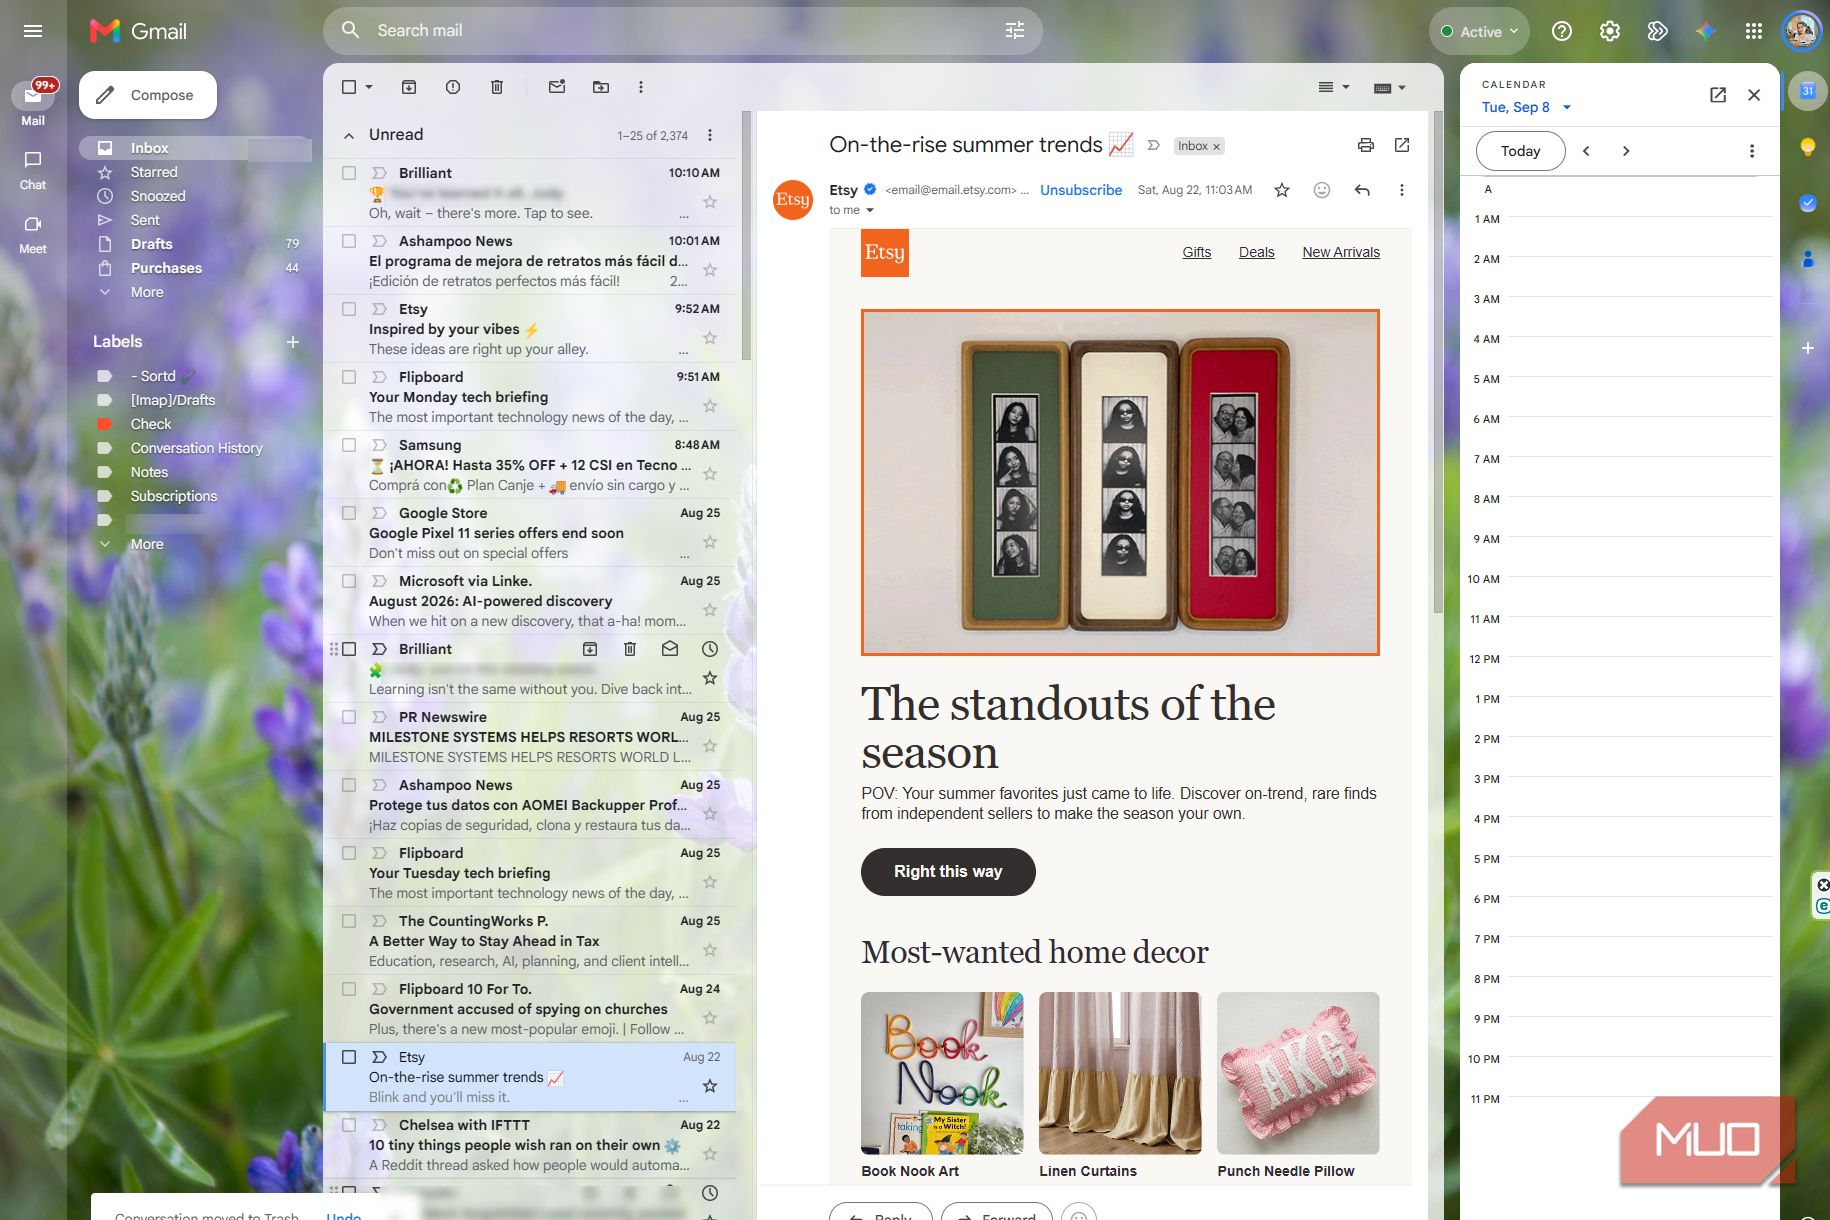Expand More under the Labels list
The image size is (1830, 1220).
(x=147, y=544)
